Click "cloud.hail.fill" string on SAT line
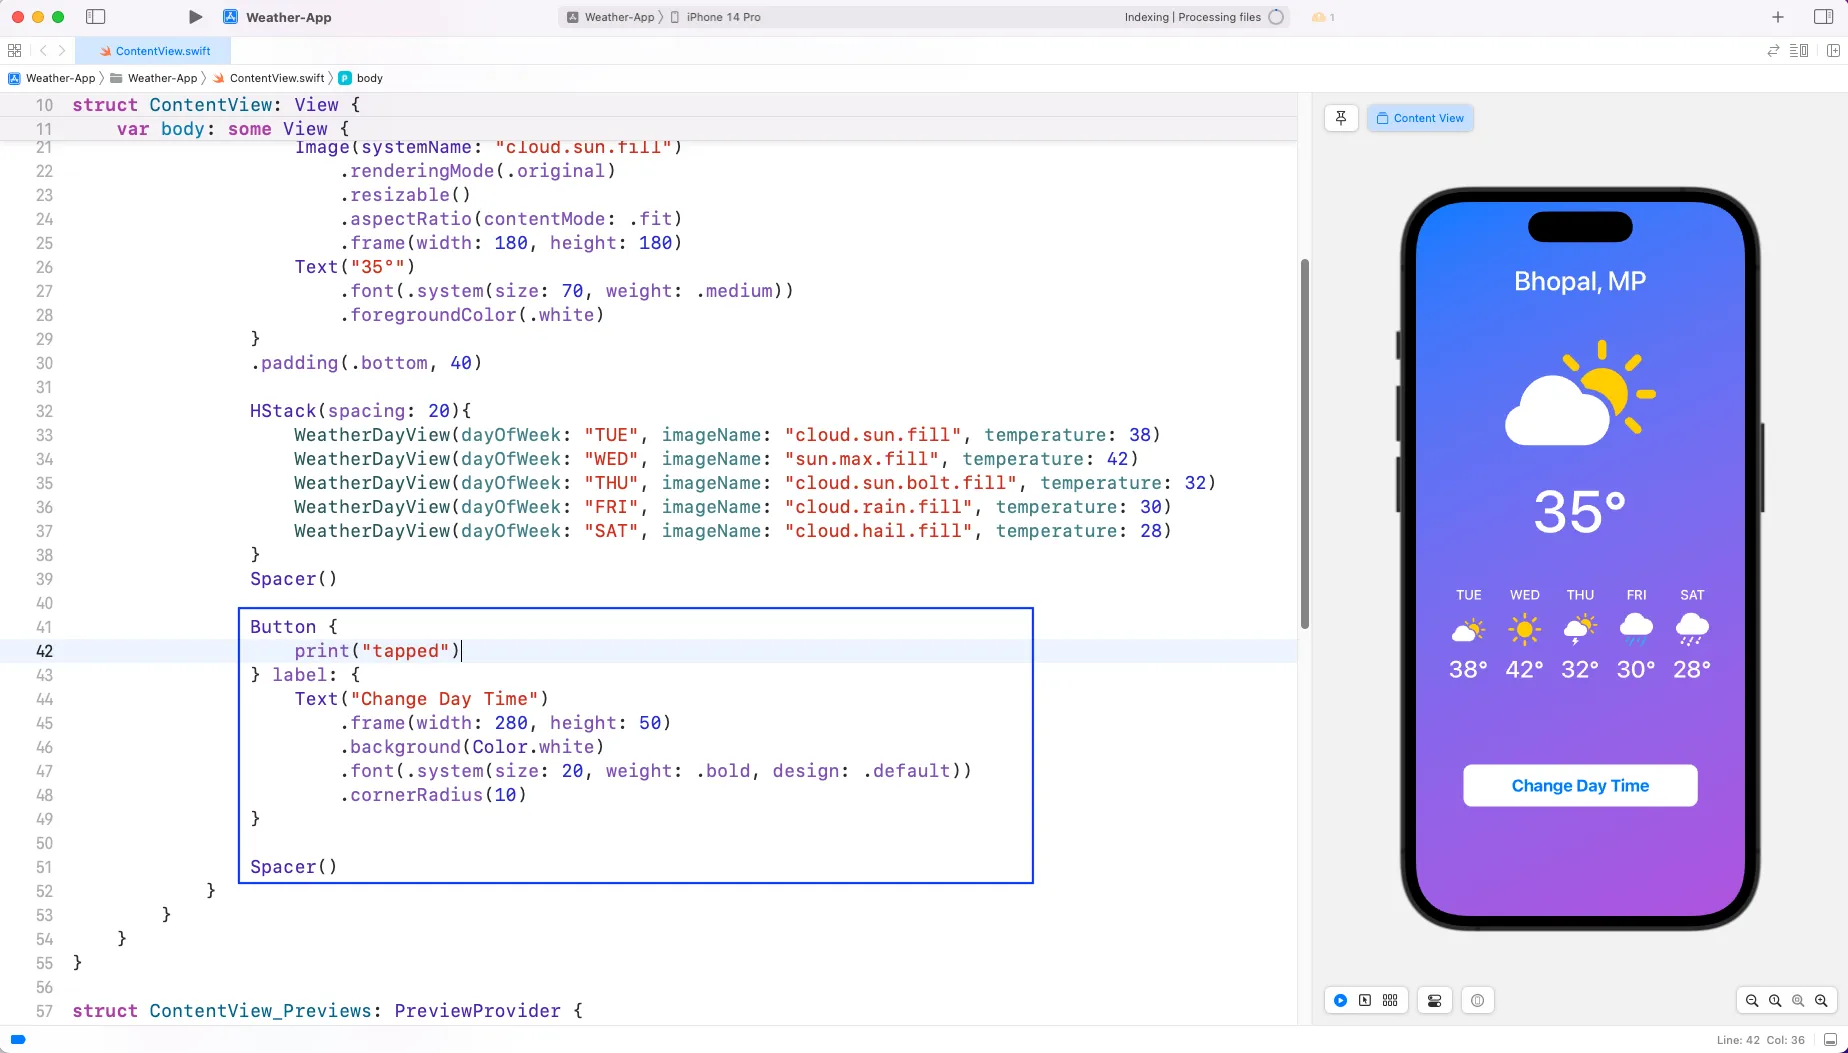The height and width of the screenshot is (1053, 1848). (879, 531)
